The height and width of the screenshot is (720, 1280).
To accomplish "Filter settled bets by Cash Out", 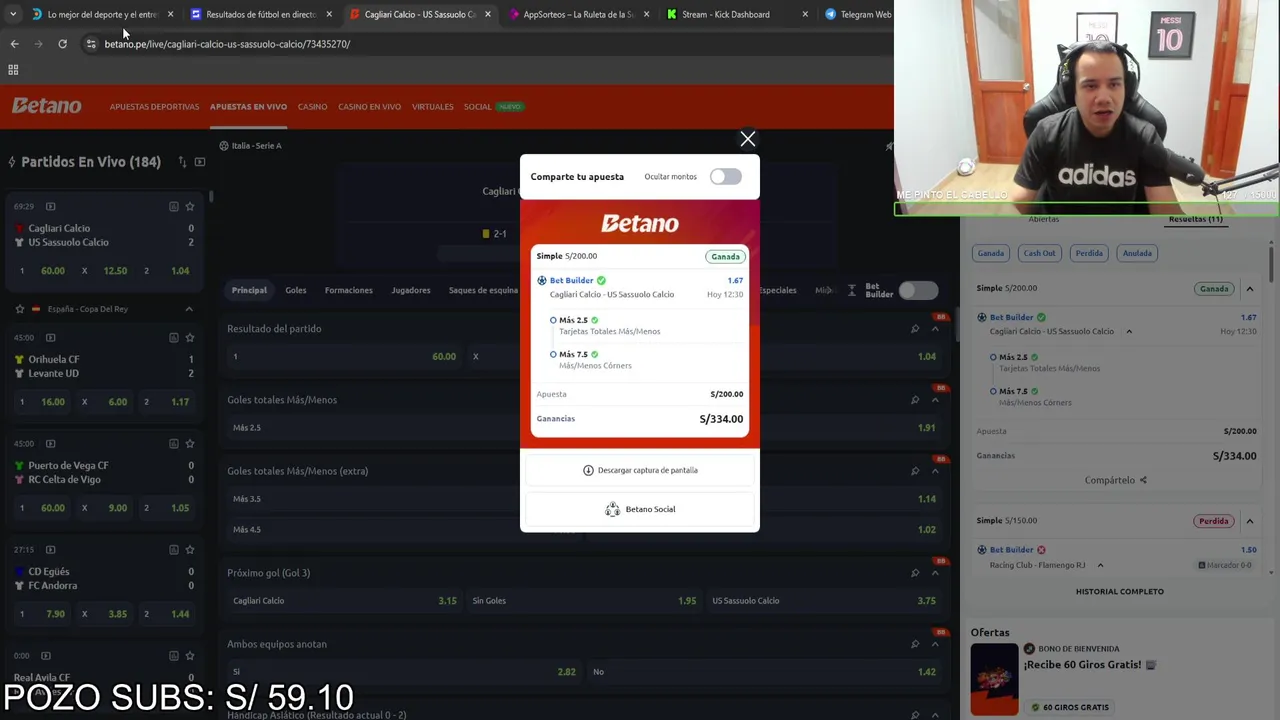I will point(1039,253).
